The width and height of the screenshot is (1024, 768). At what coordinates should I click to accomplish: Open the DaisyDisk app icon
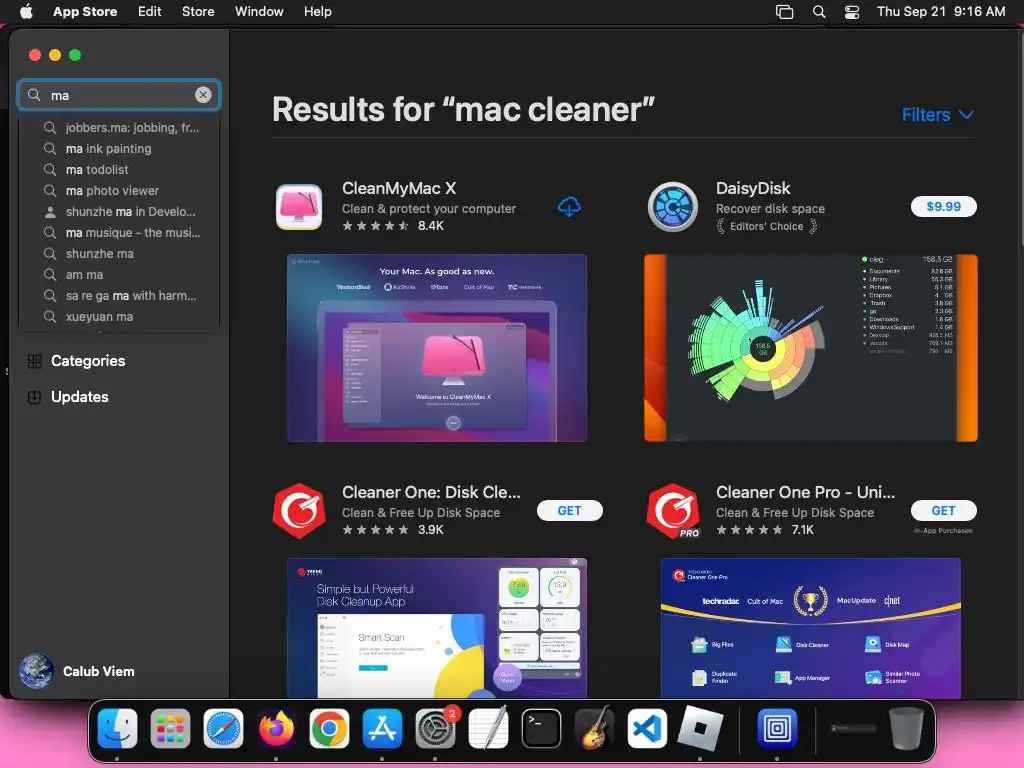[x=673, y=207]
